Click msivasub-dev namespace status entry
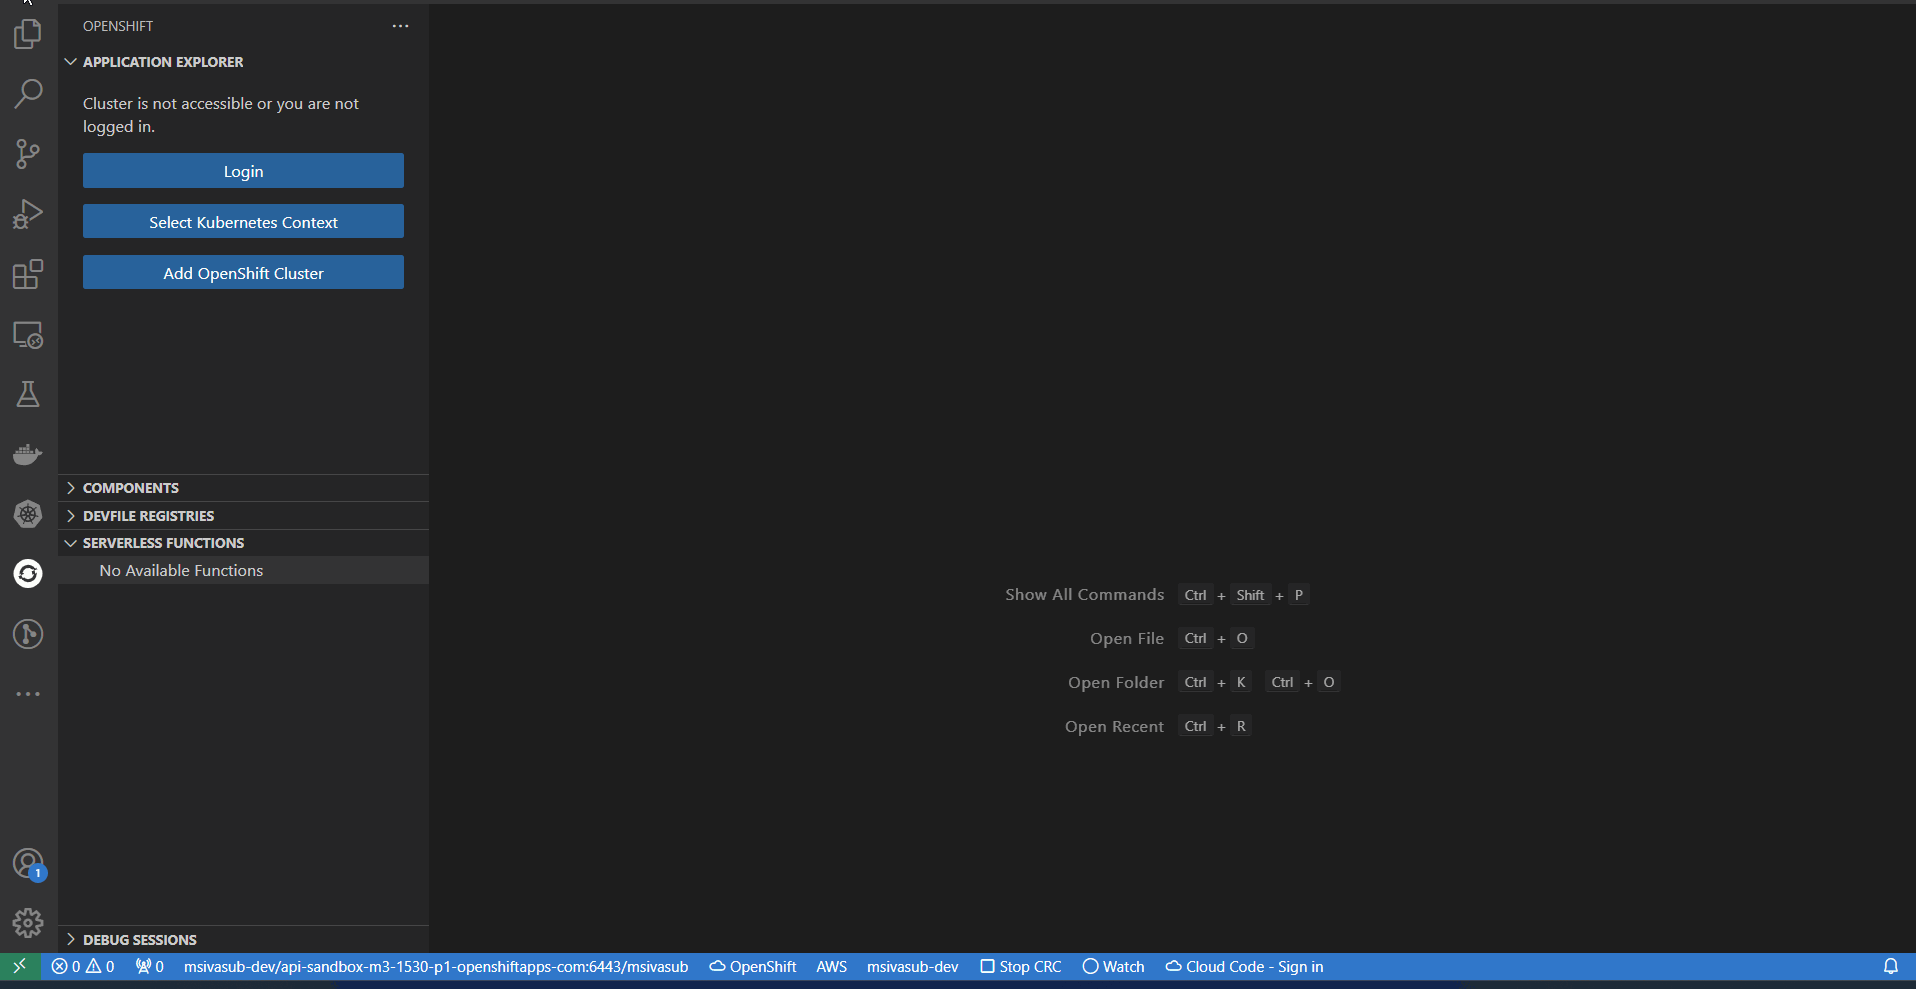This screenshot has height=989, width=1916. pos(912,966)
